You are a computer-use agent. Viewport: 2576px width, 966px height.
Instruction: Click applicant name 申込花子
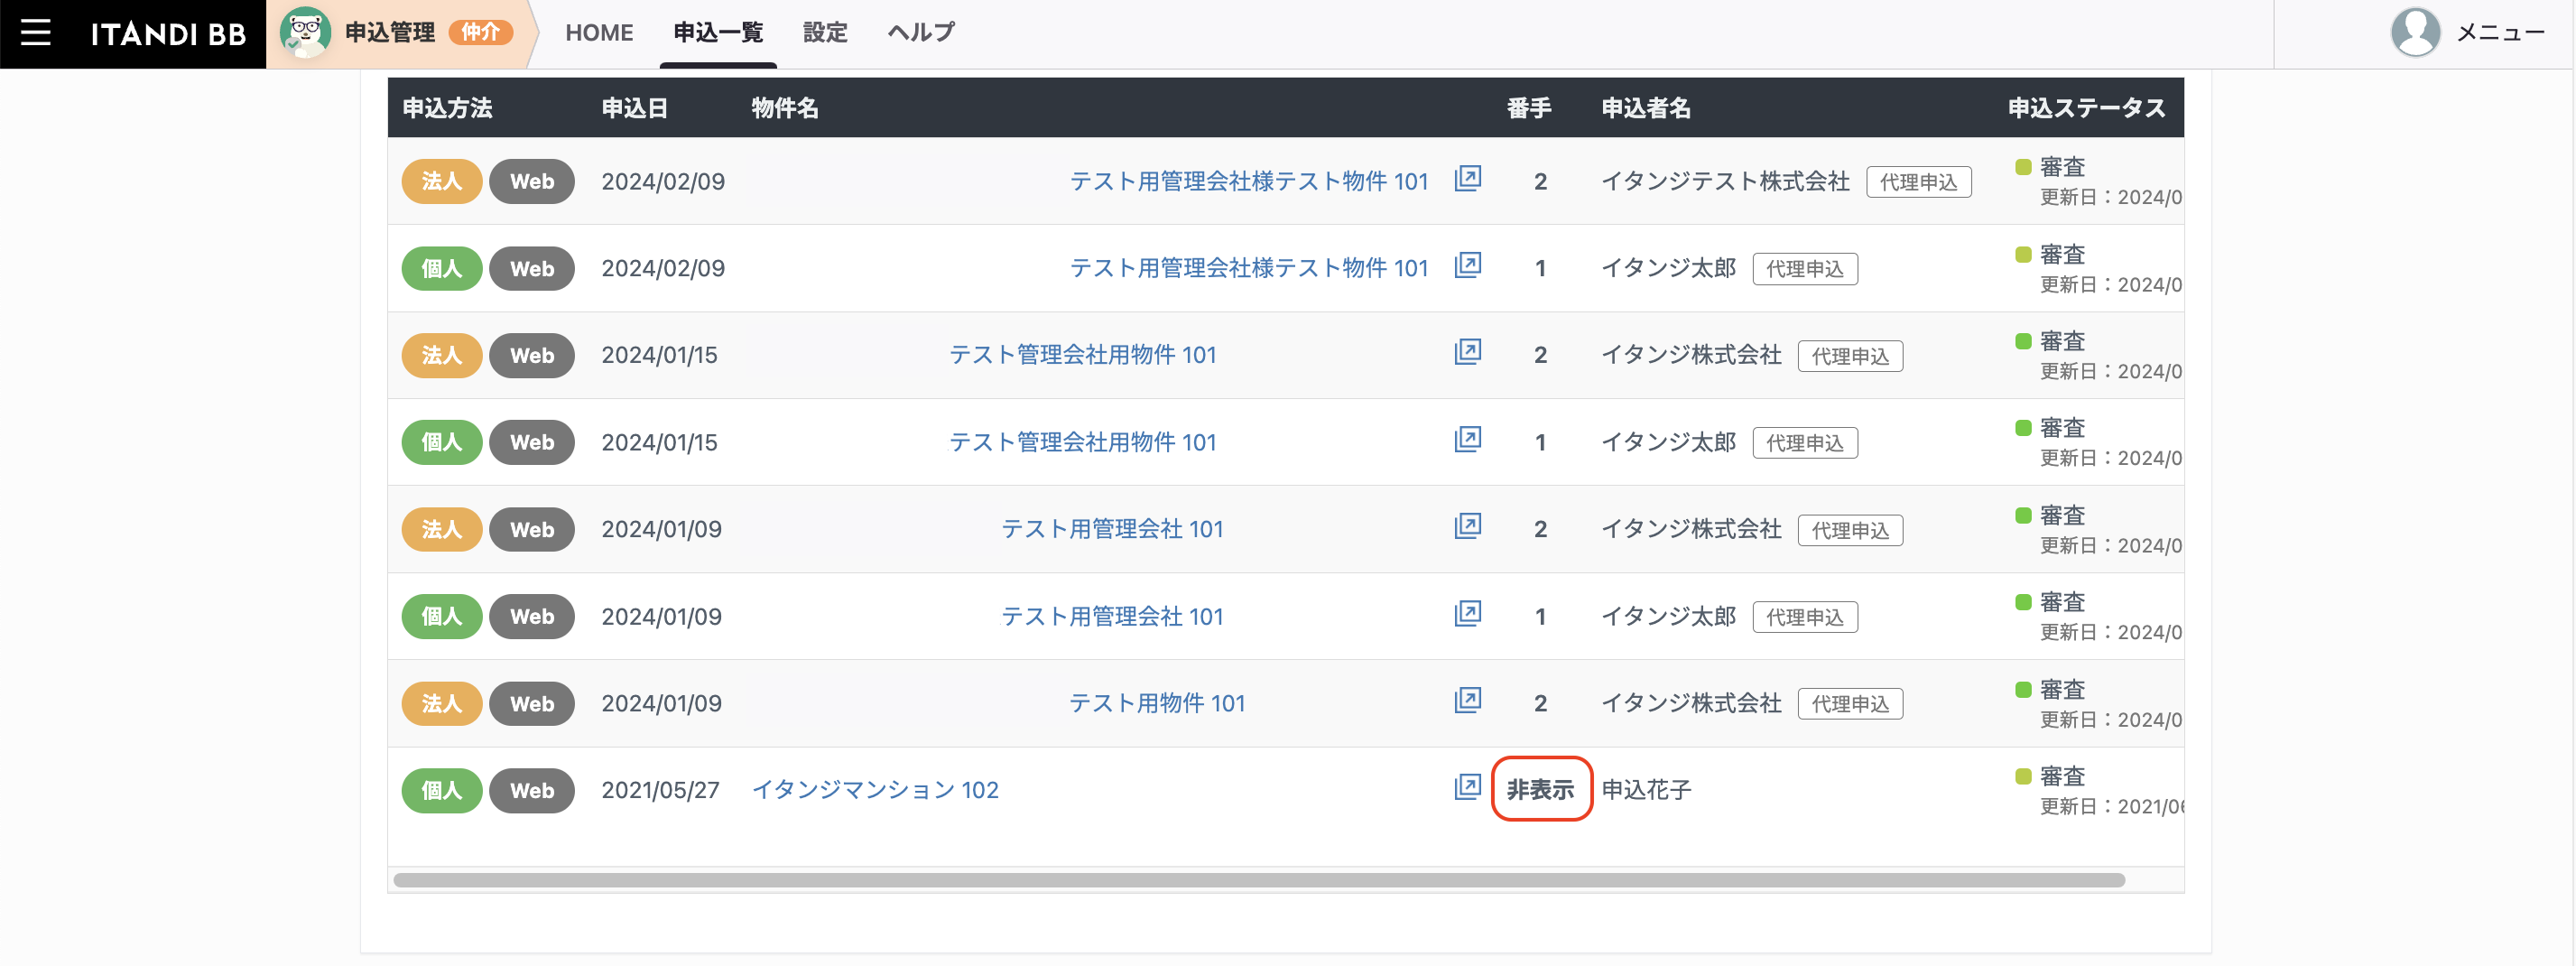(x=1646, y=790)
